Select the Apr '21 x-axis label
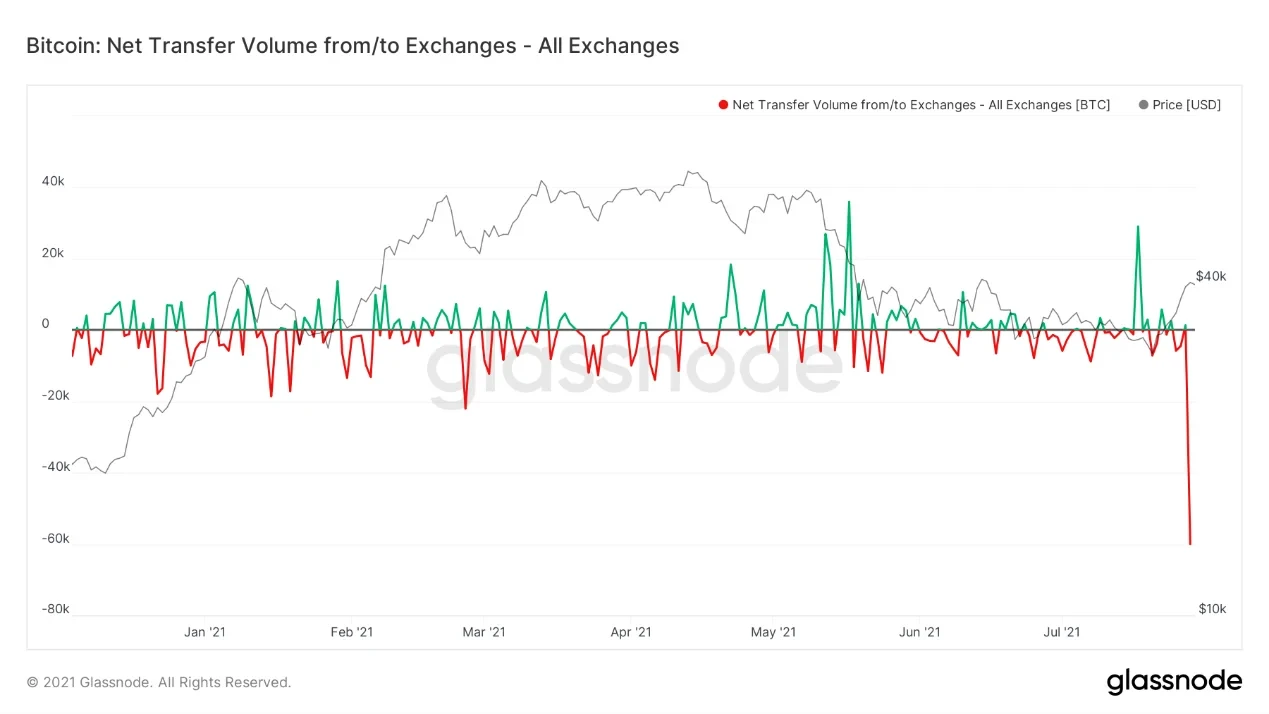Screen dimensions: 1269x714 tap(630, 632)
